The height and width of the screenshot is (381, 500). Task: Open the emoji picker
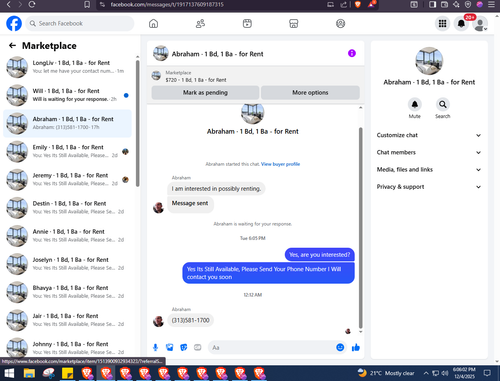point(340,347)
